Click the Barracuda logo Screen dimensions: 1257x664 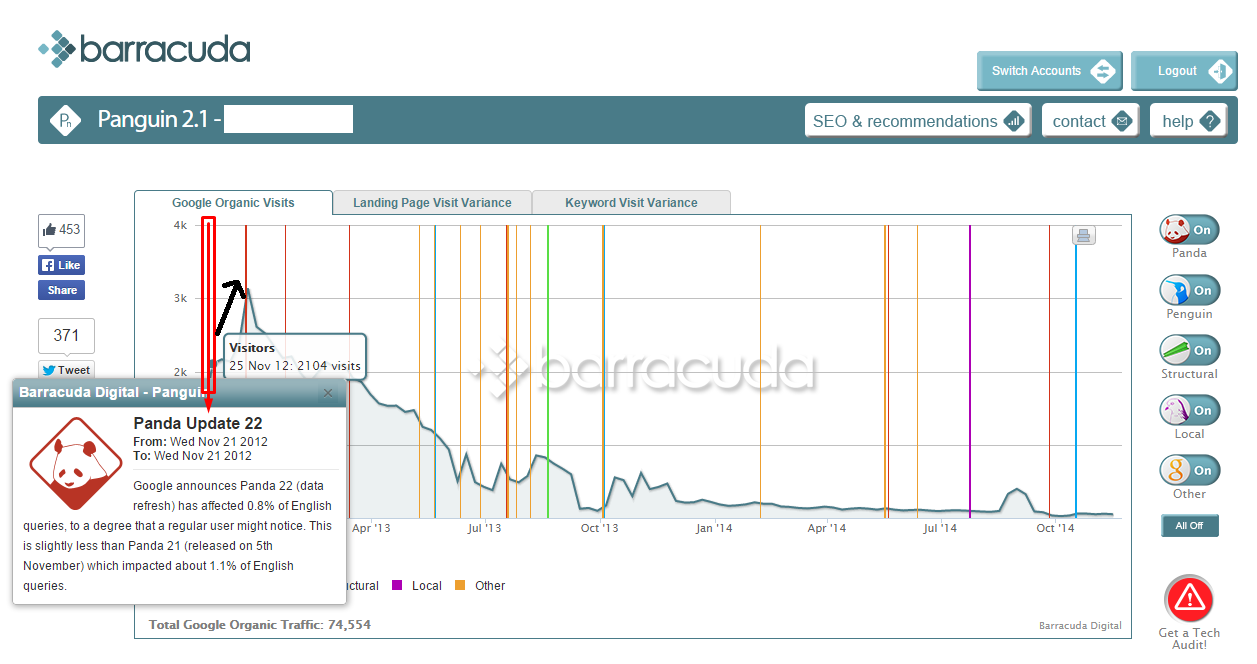144,48
